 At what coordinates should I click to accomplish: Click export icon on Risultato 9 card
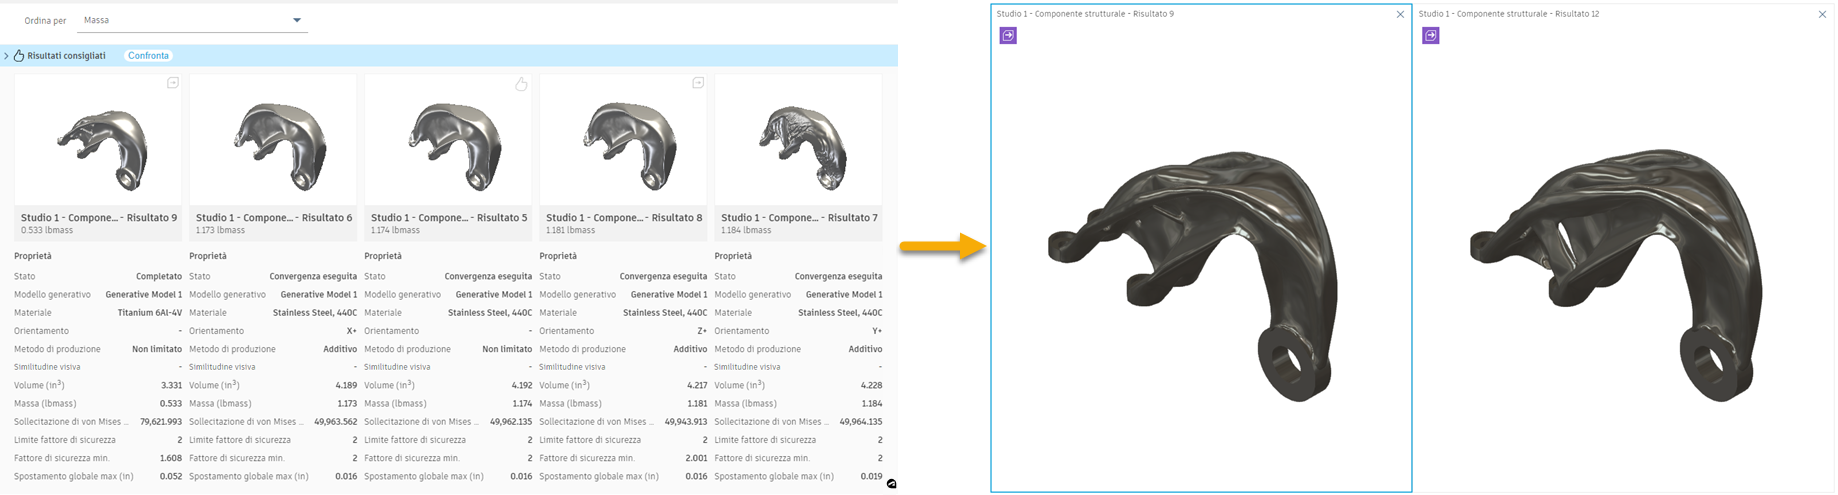click(173, 83)
